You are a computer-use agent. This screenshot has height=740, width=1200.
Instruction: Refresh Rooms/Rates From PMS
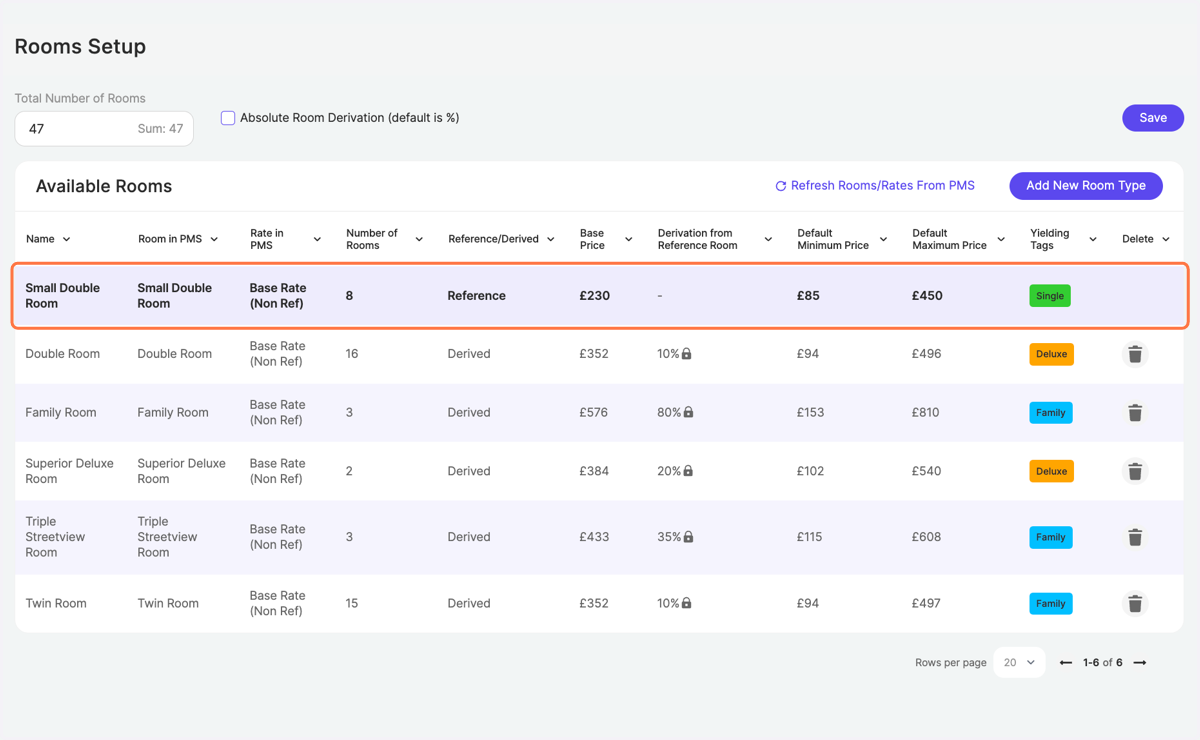point(875,186)
